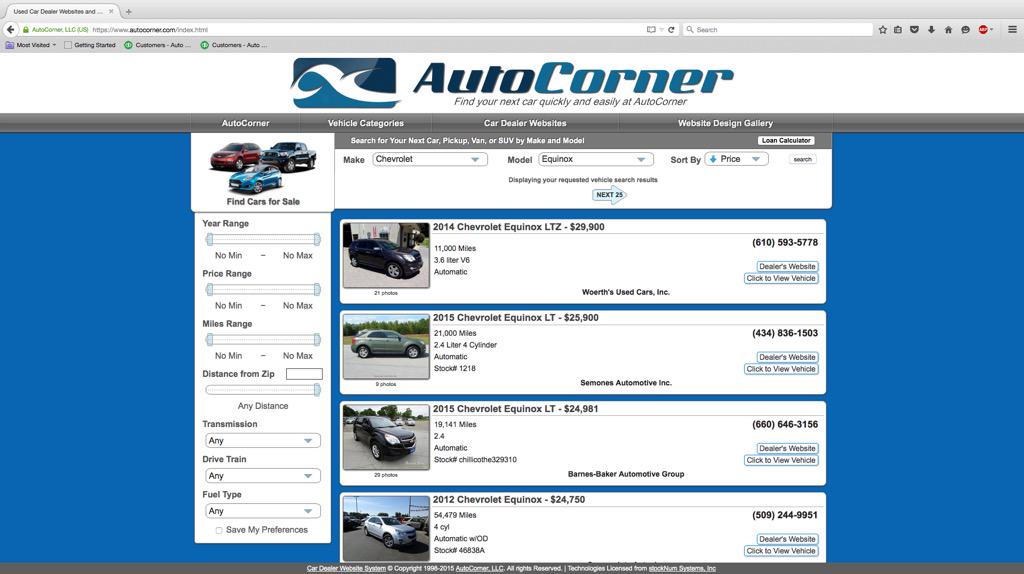Click the address bar URL field
Image resolution: width=1024 pixels, height=574 pixels.
pos(366,29)
